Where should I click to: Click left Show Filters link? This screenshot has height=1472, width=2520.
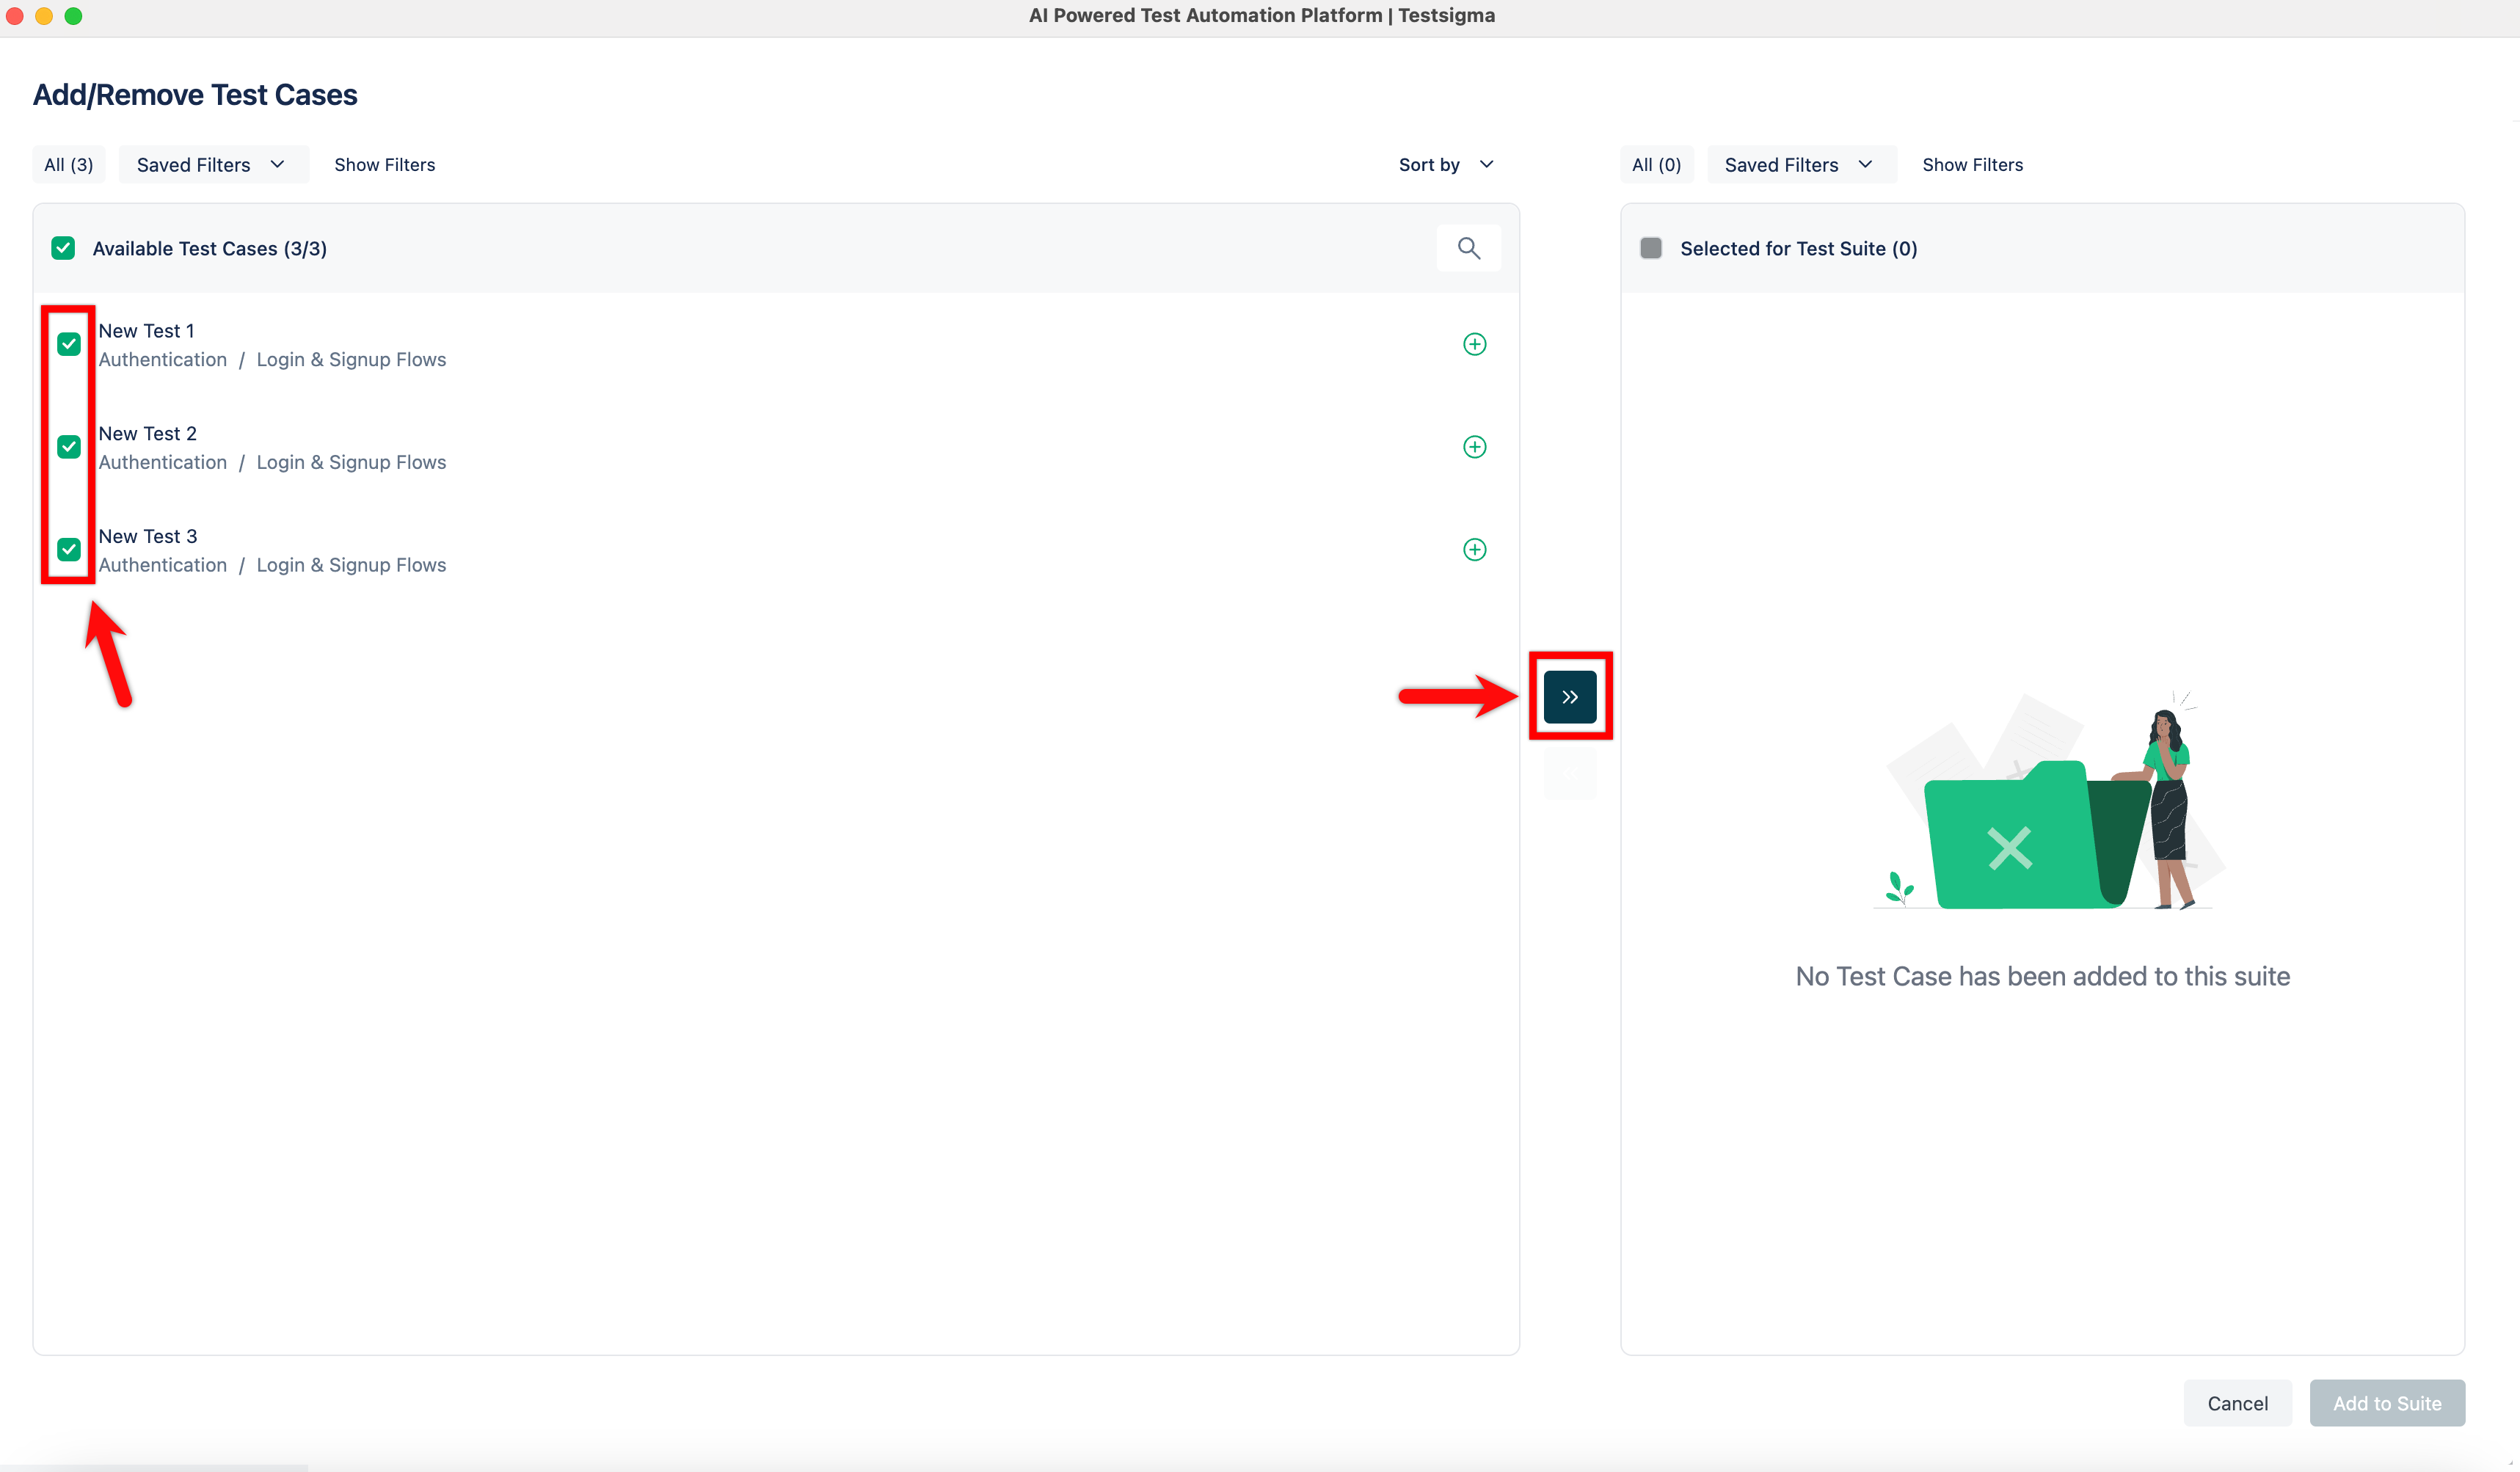(x=384, y=165)
